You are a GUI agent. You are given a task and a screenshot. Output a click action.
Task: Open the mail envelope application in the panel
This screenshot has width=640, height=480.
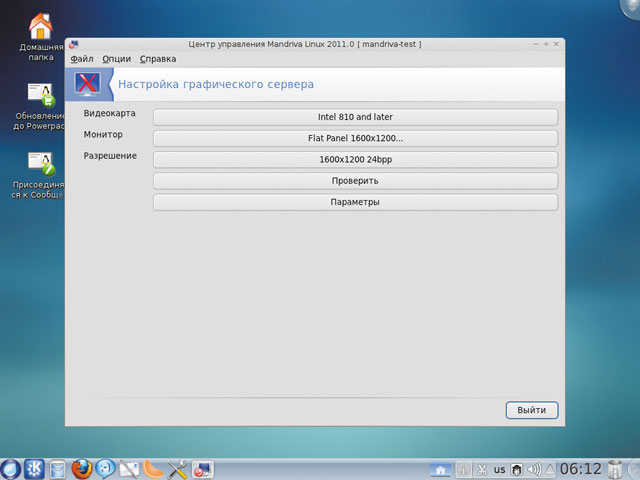coord(129,470)
